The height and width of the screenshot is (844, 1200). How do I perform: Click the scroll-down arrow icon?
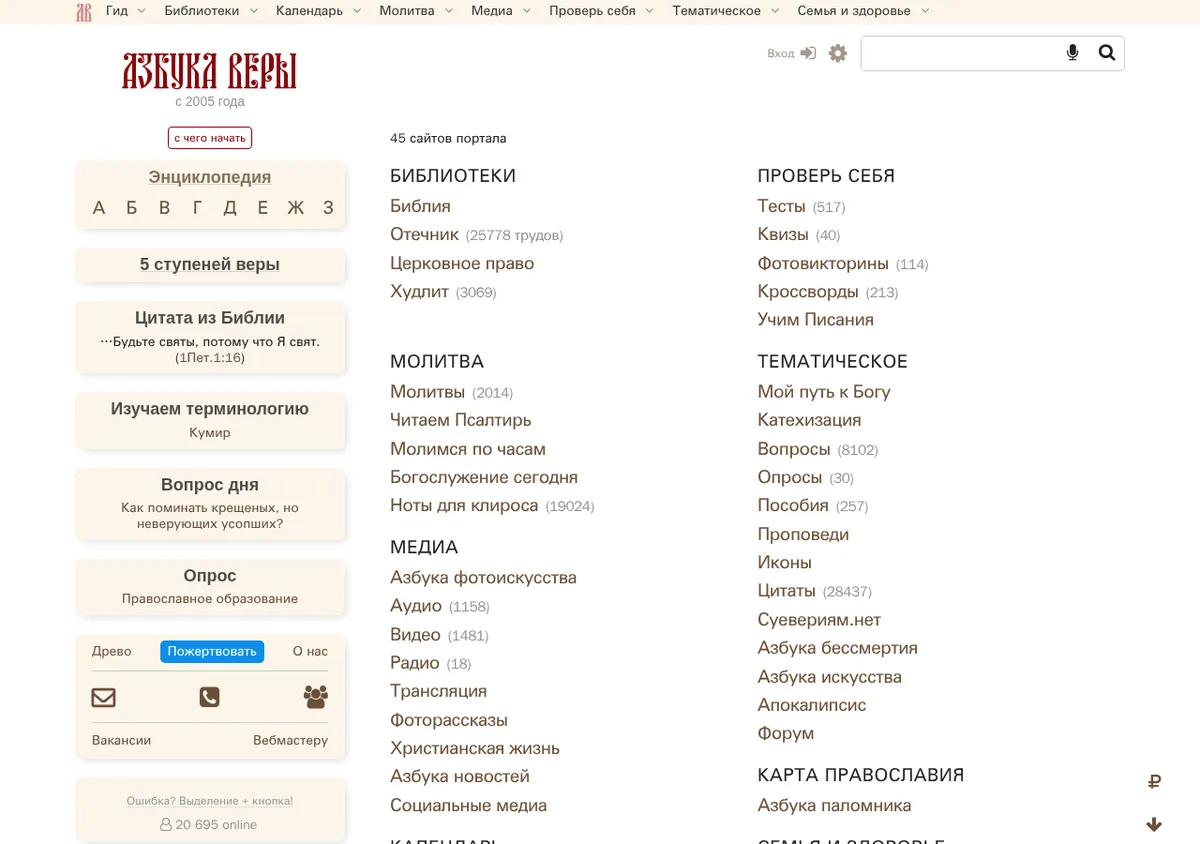click(1154, 825)
